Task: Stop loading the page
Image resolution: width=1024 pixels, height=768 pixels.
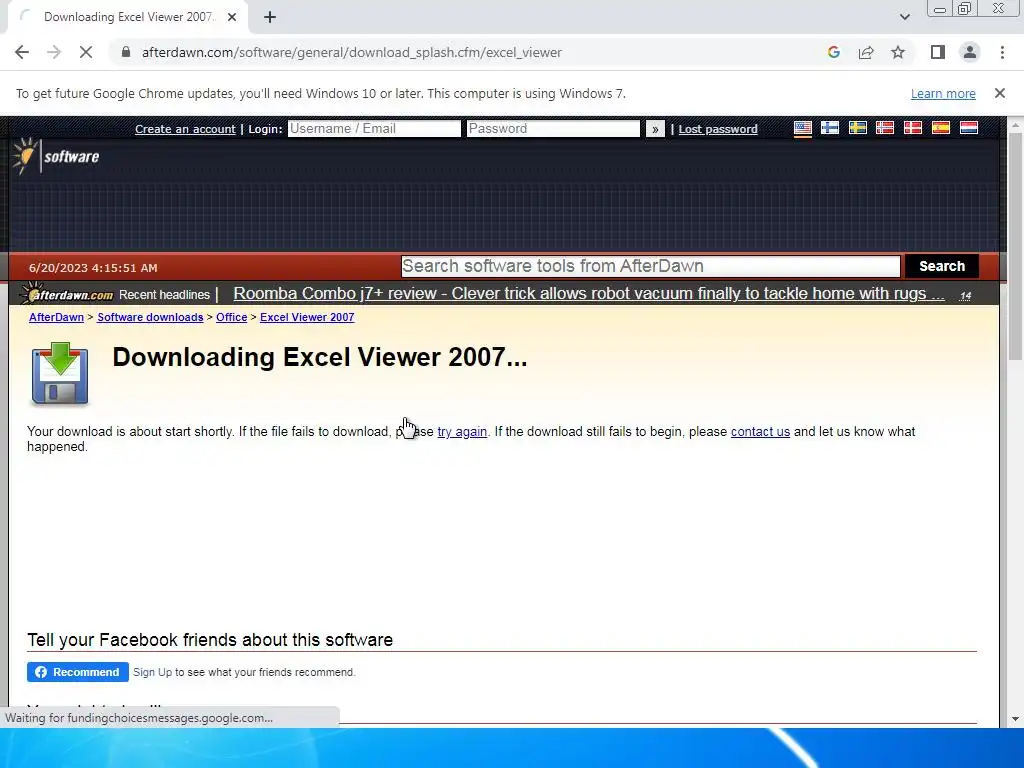Action: pyautogui.click(x=86, y=52)
